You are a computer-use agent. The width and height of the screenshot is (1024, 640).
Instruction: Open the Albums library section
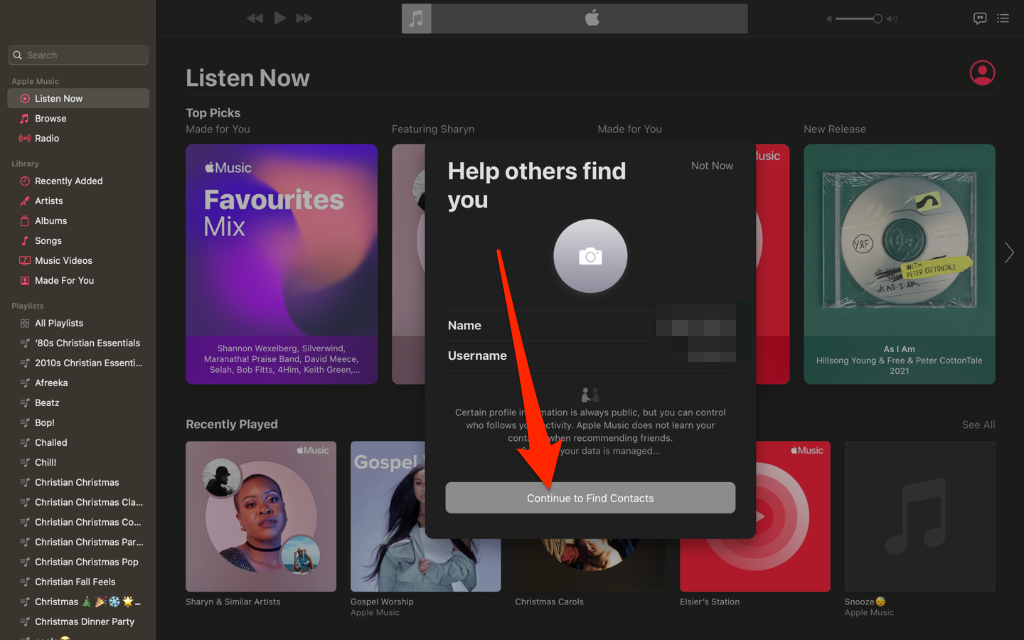[x=78, y=221]
